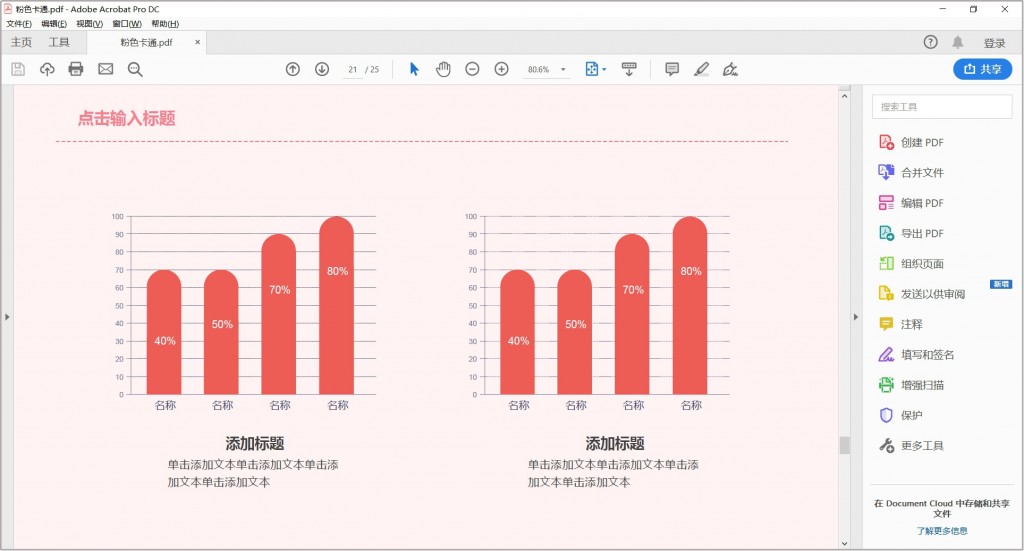1024x551 pixels.
Task: Switch to the 主页 tab
Action: pos(21,42)
